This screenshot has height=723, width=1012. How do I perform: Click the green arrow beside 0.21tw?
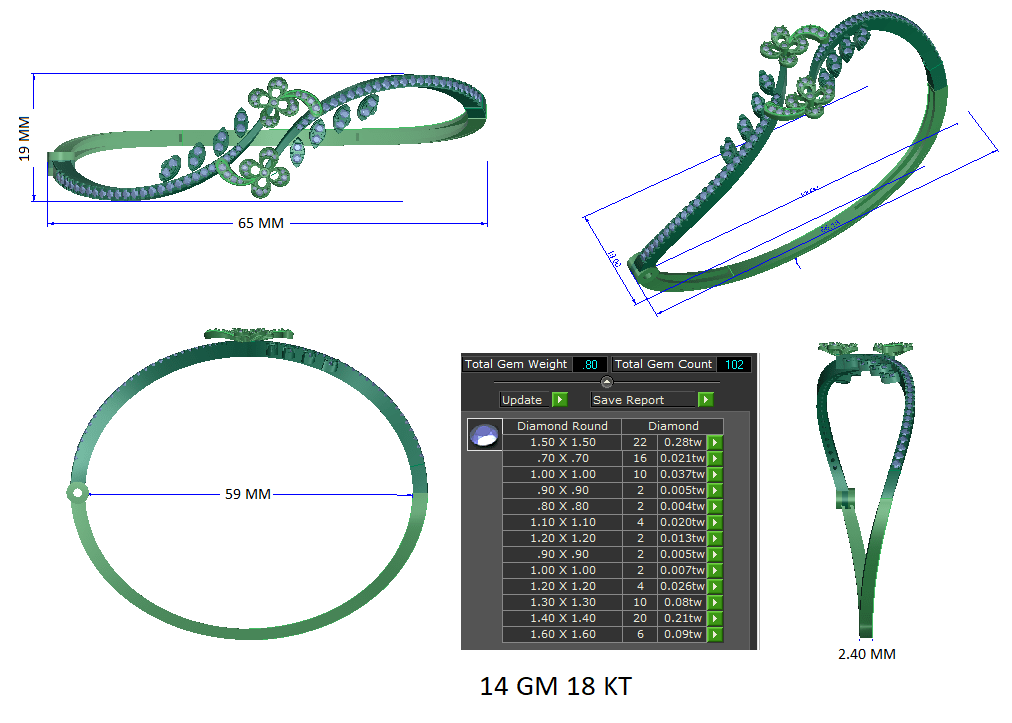(x=715, y=618)
